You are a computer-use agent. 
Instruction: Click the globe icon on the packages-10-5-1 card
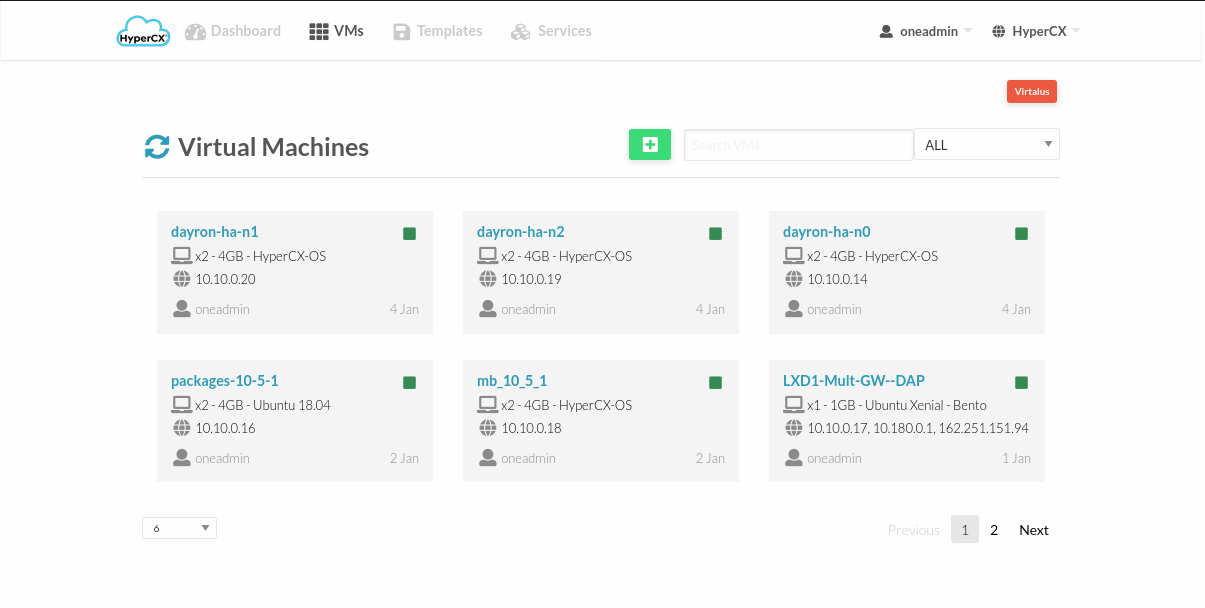click(x=181, y=428)
